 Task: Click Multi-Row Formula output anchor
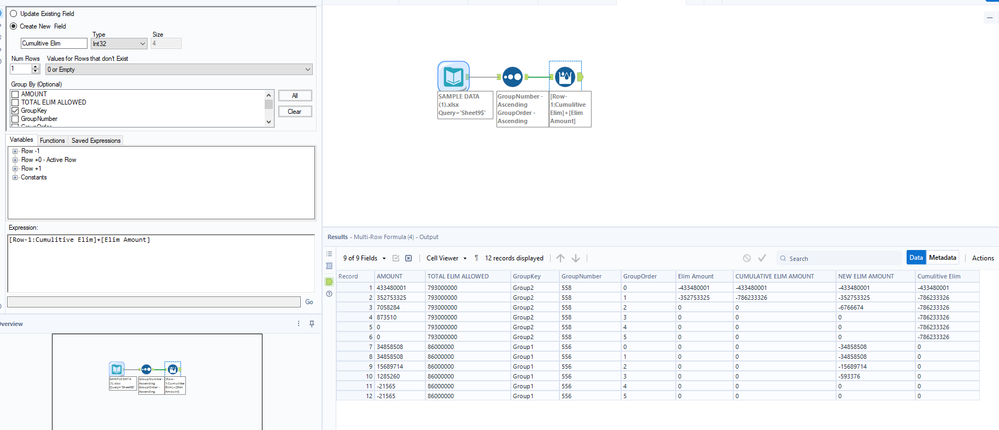(580, 77)
